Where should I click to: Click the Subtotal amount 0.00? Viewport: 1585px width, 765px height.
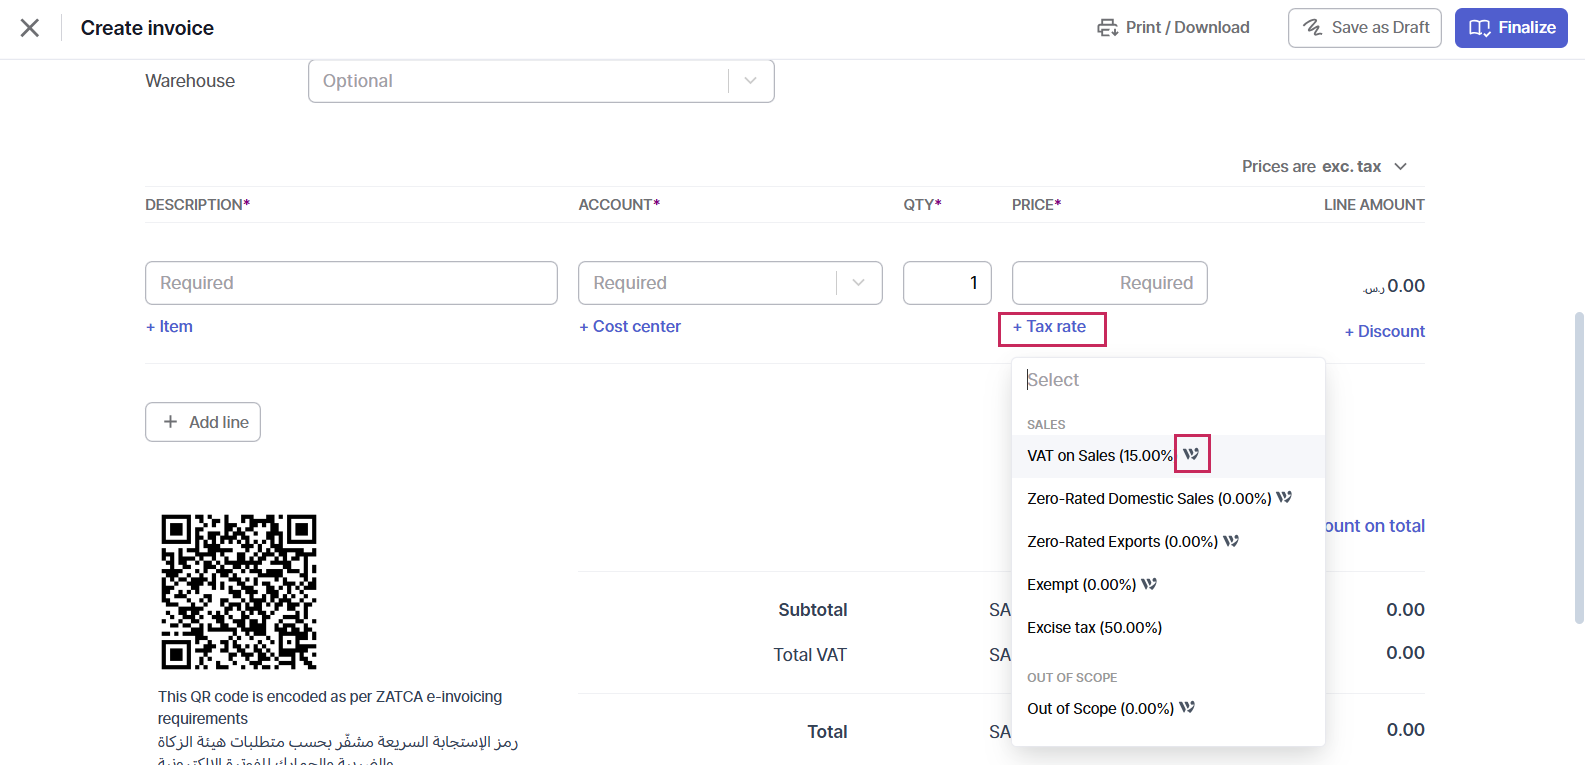pos(1405,610)
